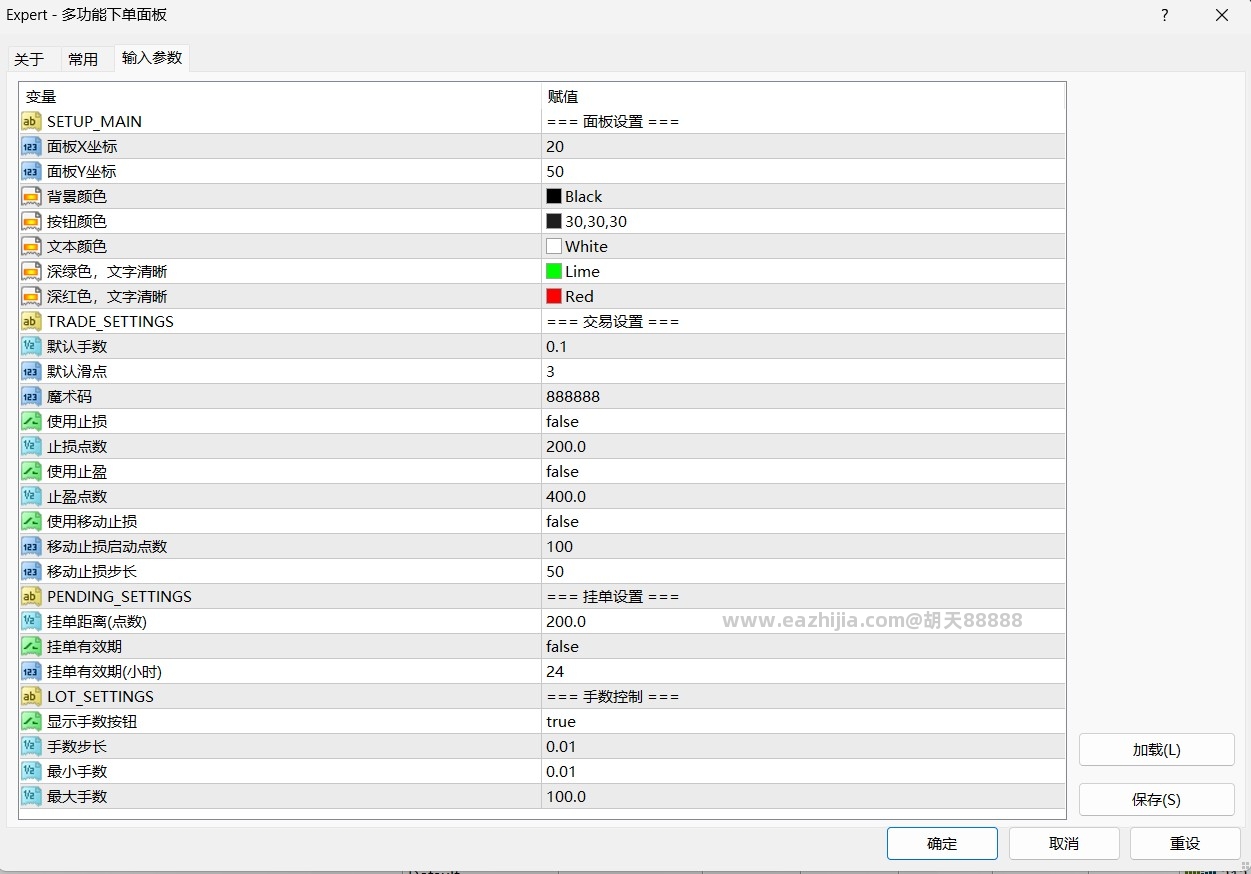The height and width of the screenshot is (874, 1251).
Task: Click the color type icon beside 按钮颜色
Action: (x=31, y=221)
